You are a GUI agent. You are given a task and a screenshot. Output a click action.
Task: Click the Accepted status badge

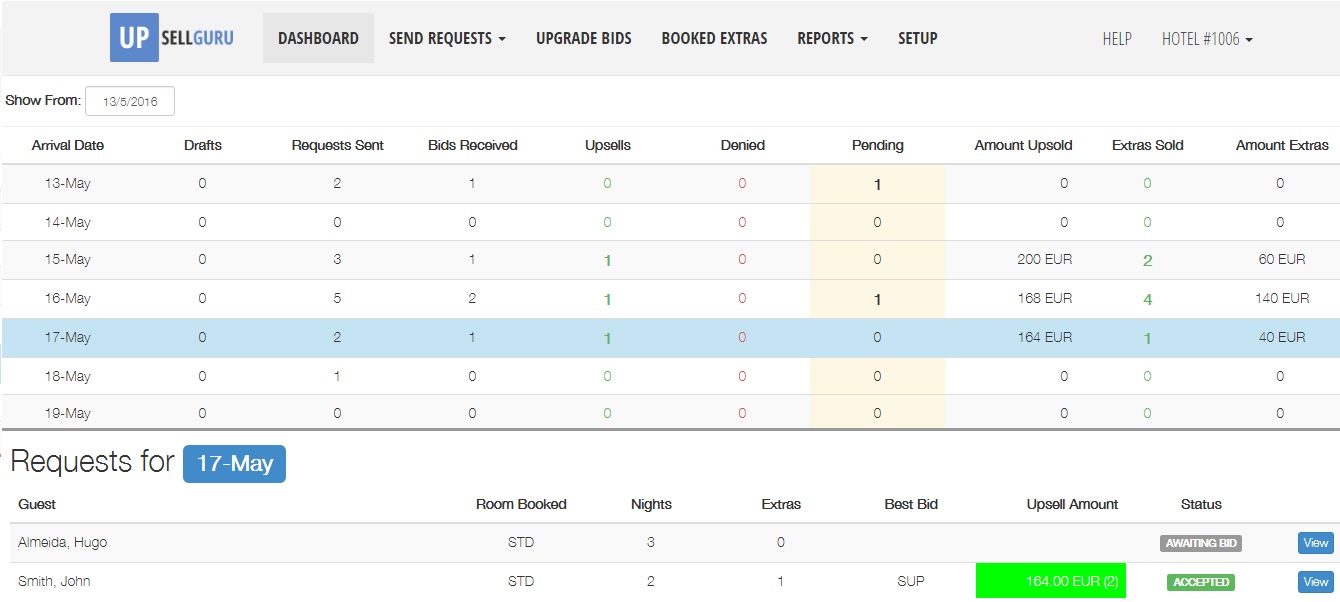coord(1200,582)
